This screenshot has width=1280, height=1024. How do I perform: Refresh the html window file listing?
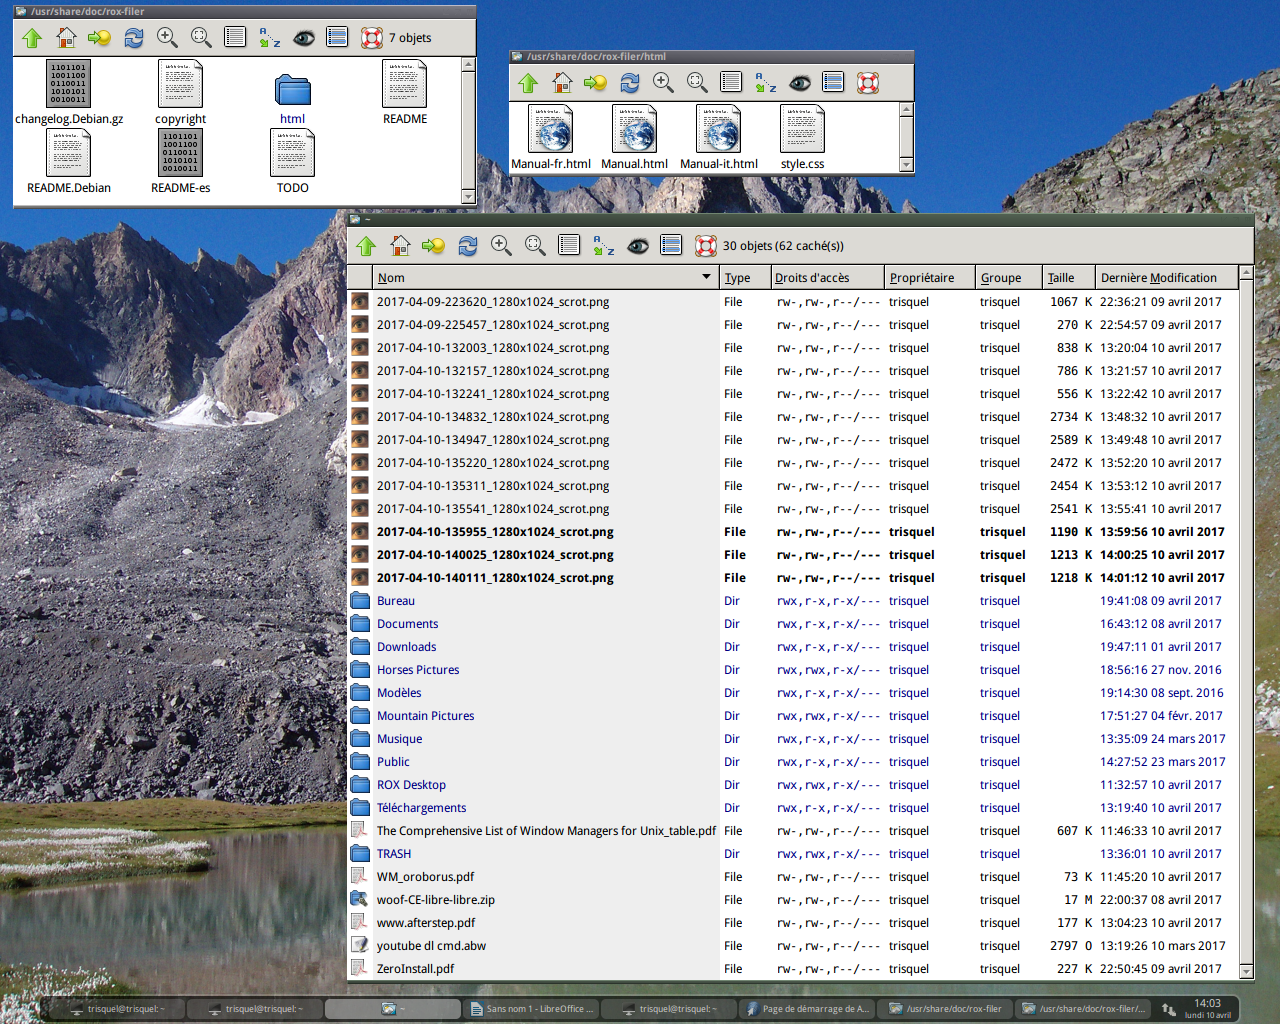(x=629, y=83)
